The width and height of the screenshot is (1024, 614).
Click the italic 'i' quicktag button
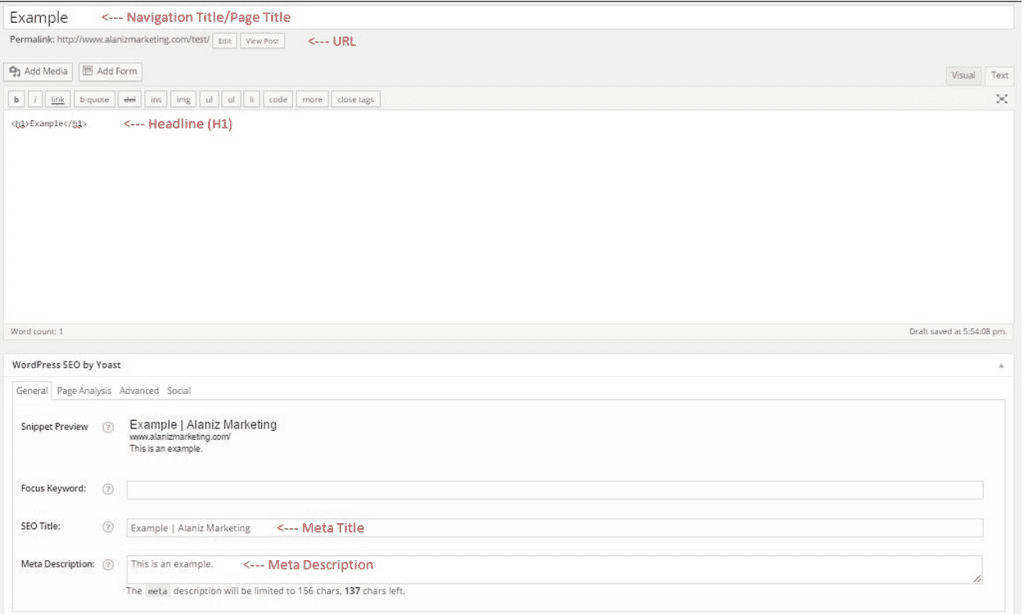(35, 100)
